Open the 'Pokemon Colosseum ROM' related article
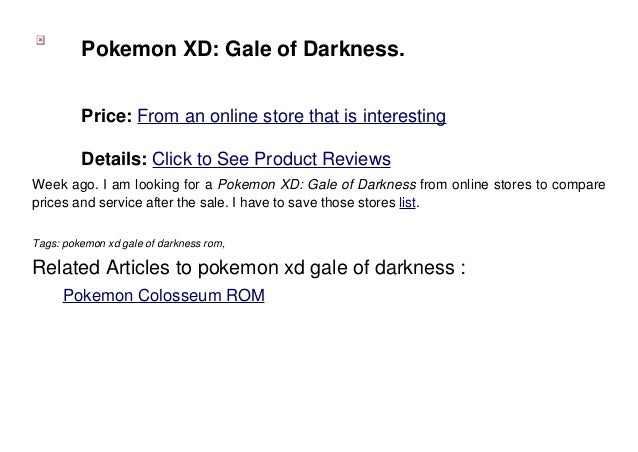This screenshot has width=638, height=452. click(164, 295)
